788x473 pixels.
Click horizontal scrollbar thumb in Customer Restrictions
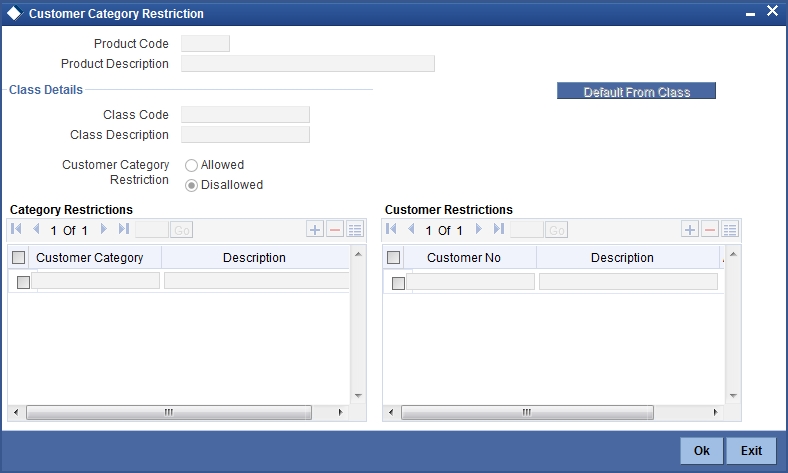point(527,413)
